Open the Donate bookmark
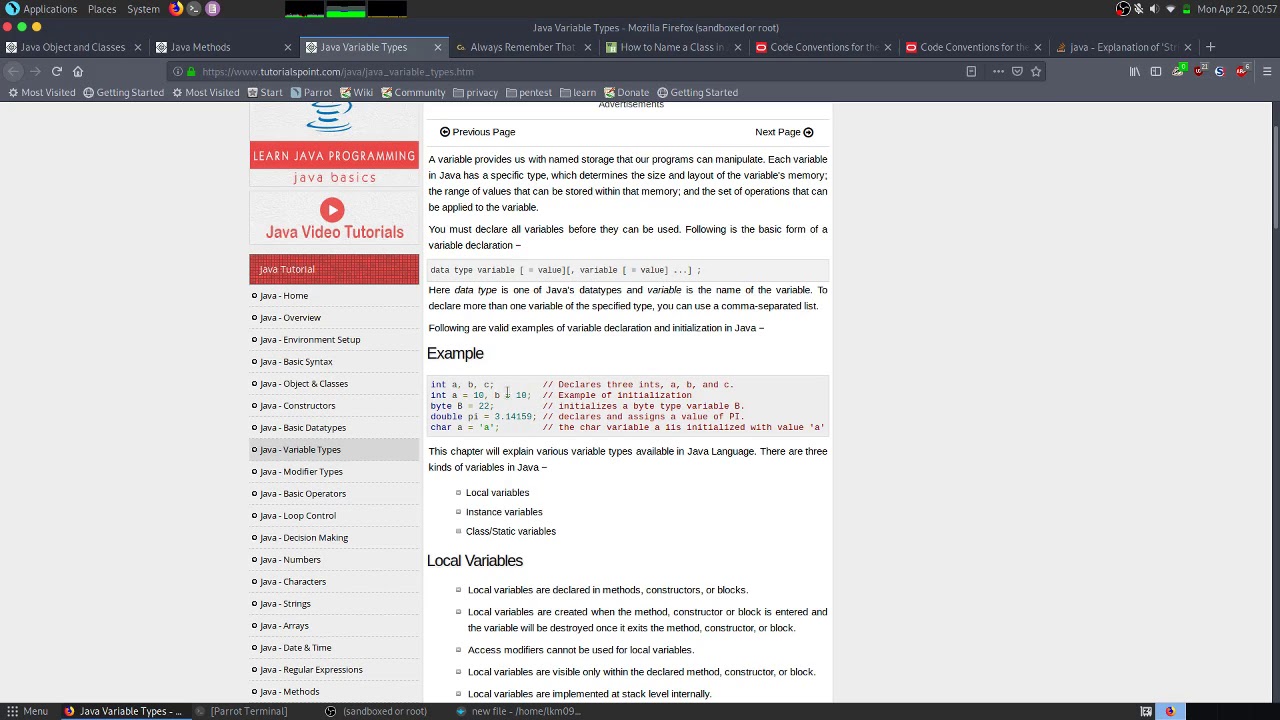The image size is (1280, 720). (x=626, y=92)
